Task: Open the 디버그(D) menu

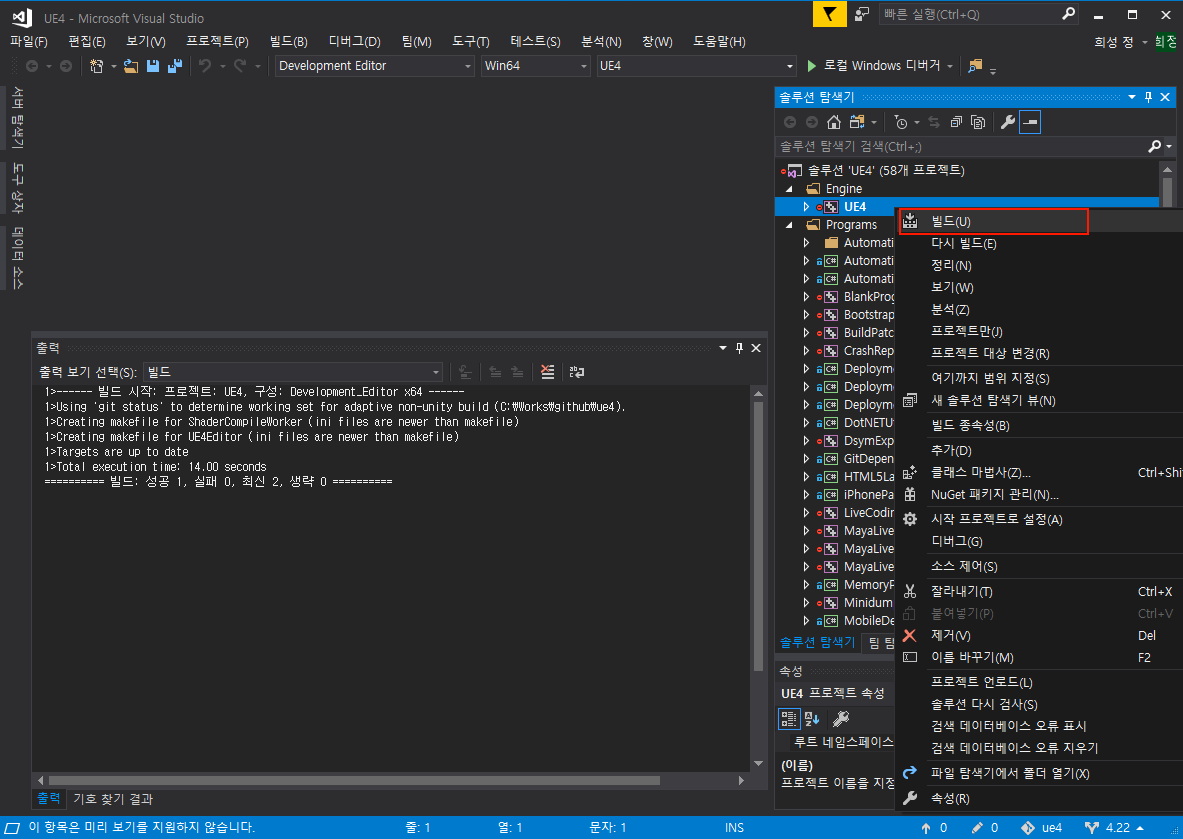Action: pos(354,41)
